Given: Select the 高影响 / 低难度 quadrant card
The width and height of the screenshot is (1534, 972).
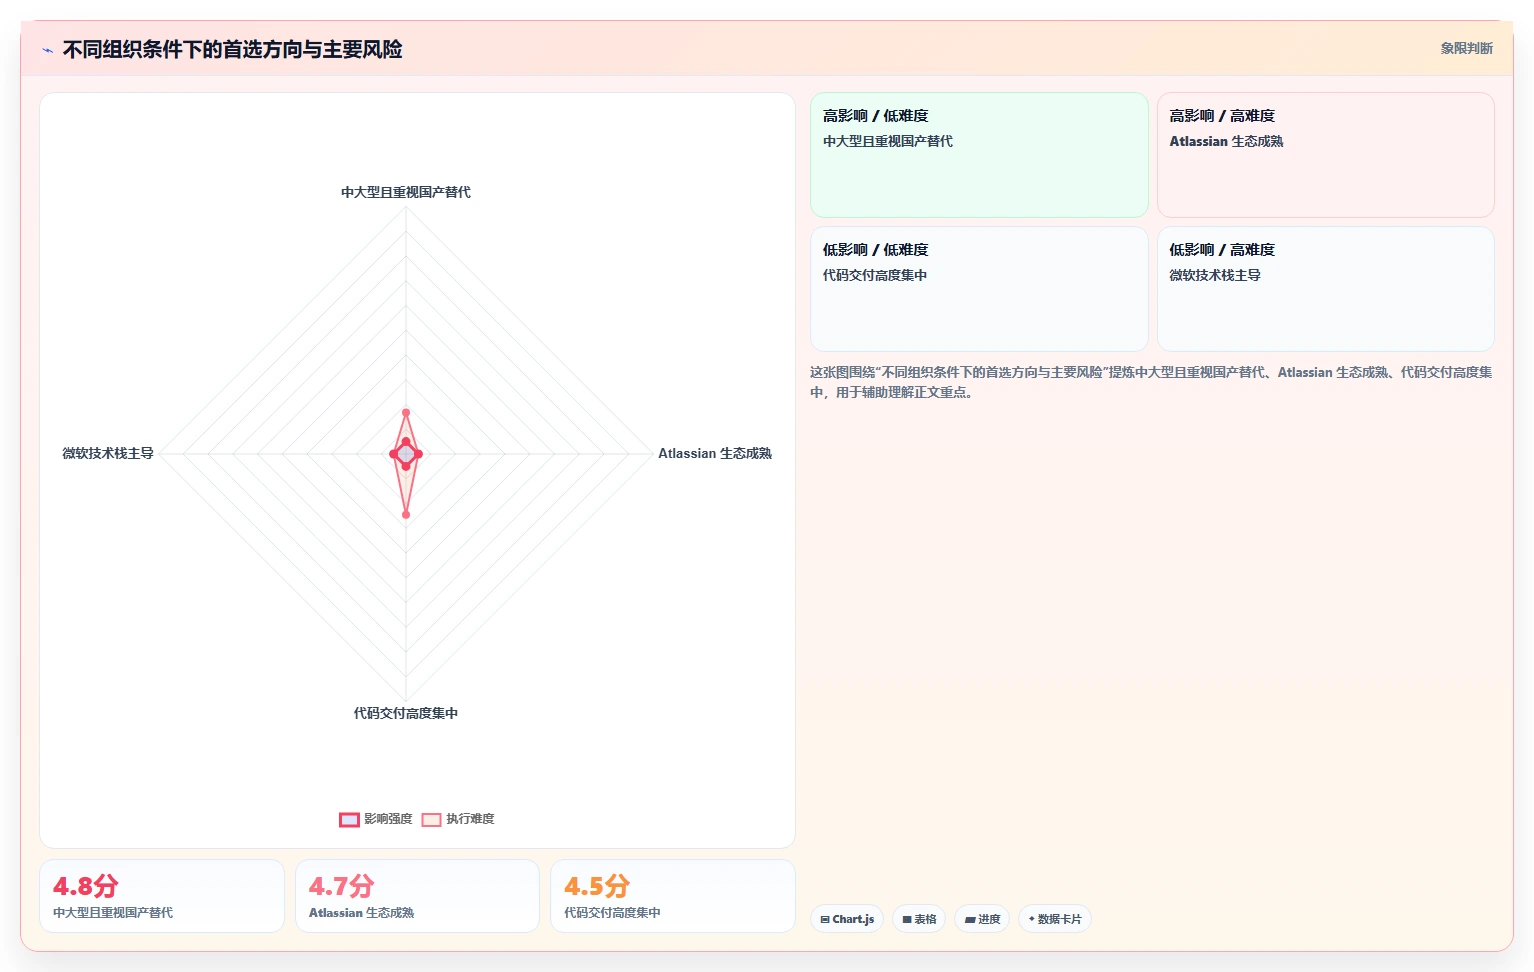Looking at the screenshot, I should click(x=979, y=155).
